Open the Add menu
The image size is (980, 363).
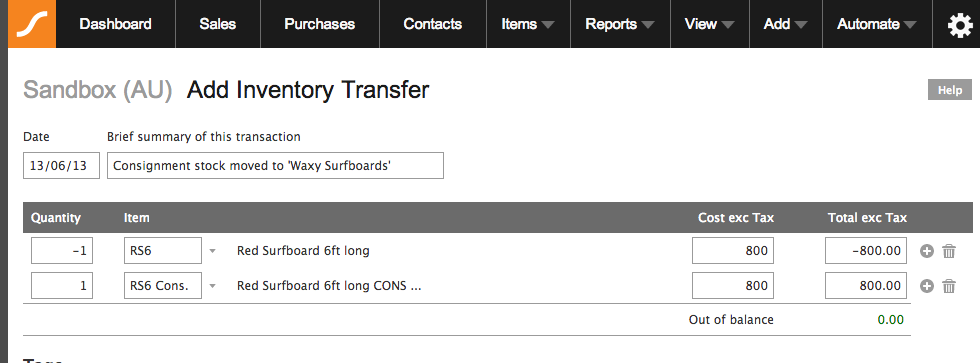pos(786,24)
